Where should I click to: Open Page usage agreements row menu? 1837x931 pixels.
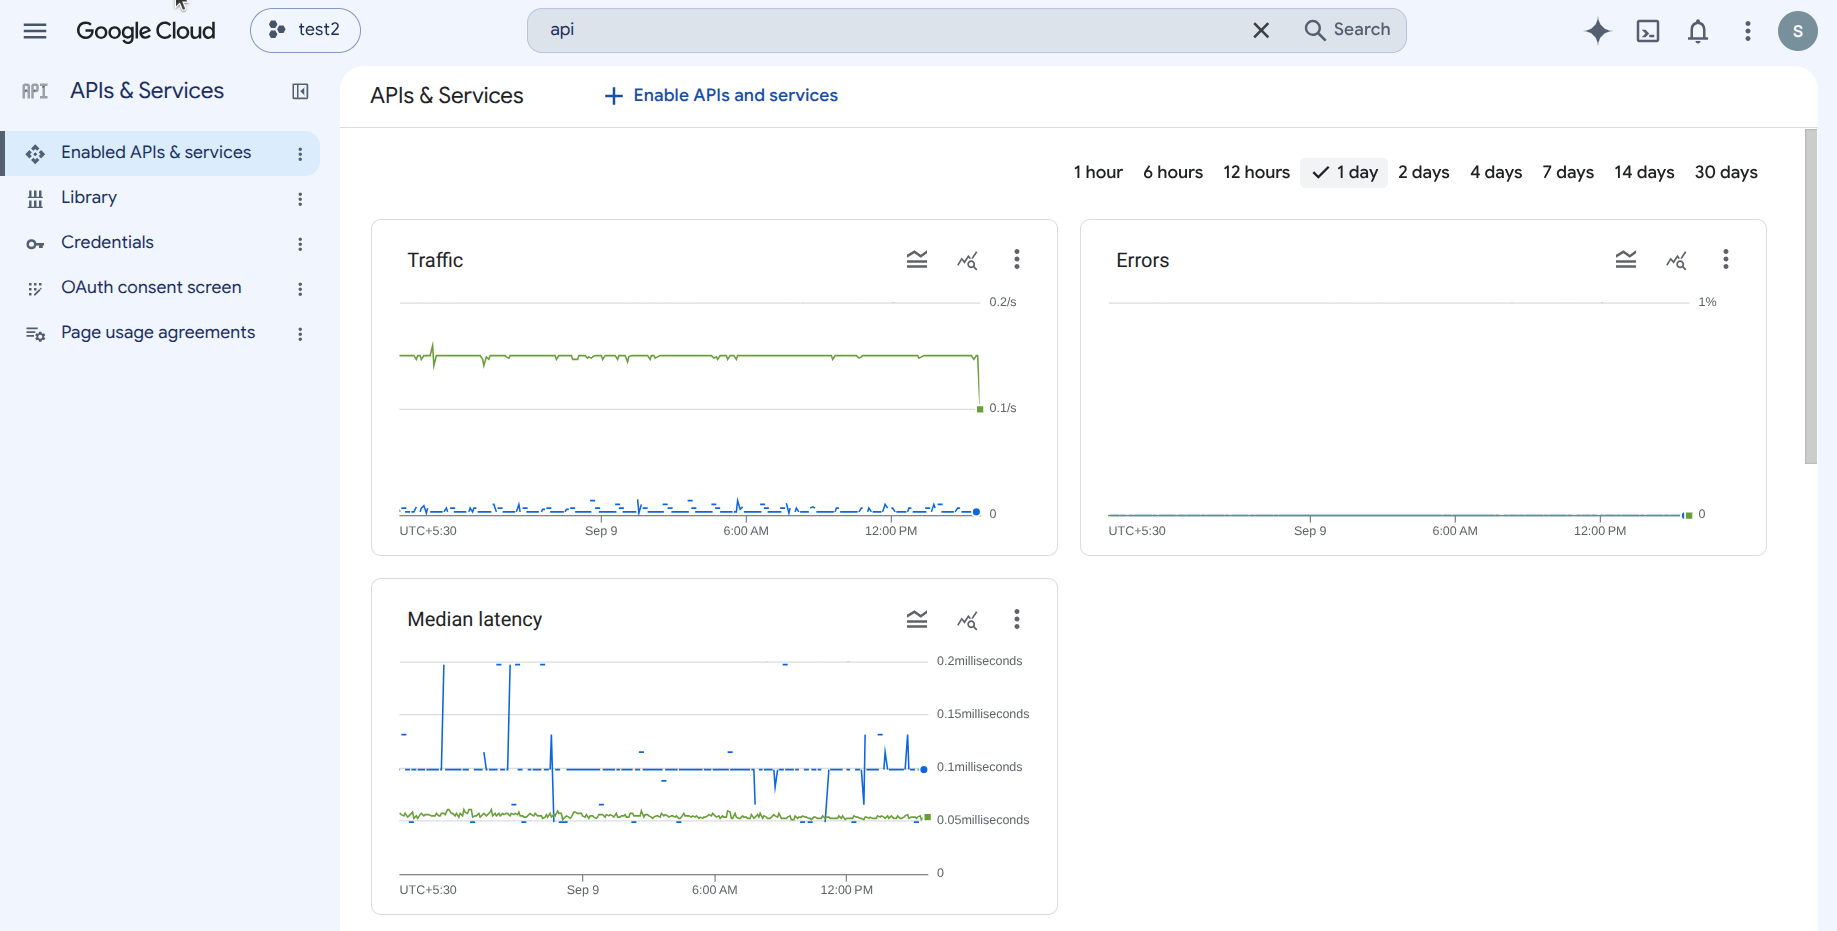tap(300, 334)
